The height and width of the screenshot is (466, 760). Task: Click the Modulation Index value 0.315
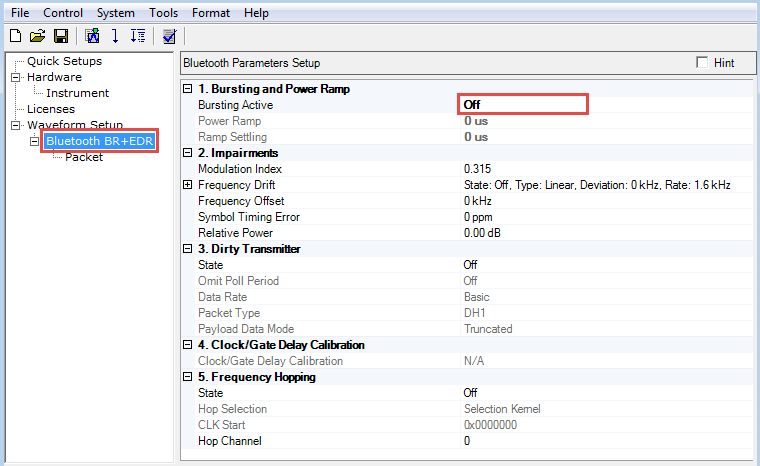click(x=477, y=169)
